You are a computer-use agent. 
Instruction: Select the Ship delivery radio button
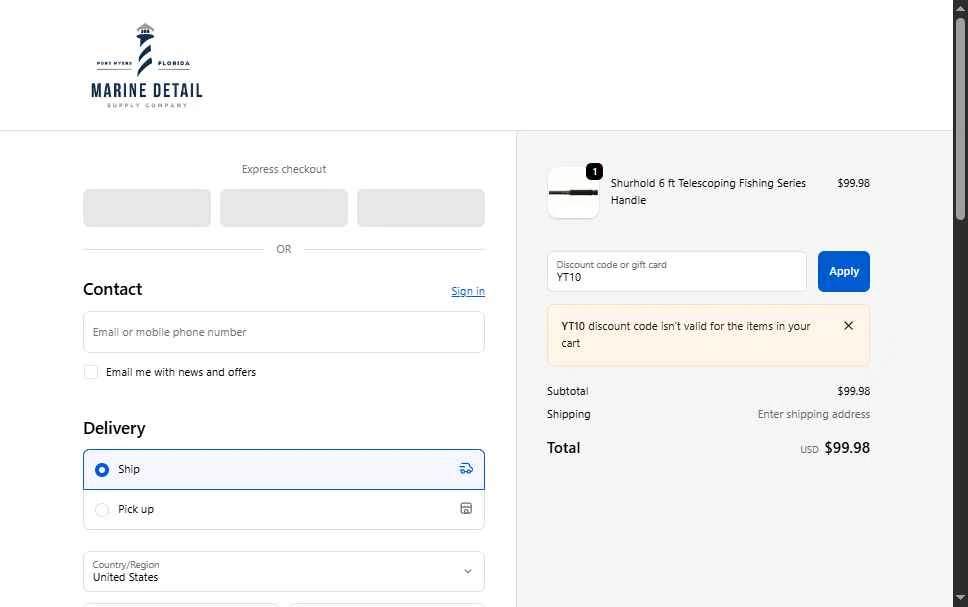point(102,470)
